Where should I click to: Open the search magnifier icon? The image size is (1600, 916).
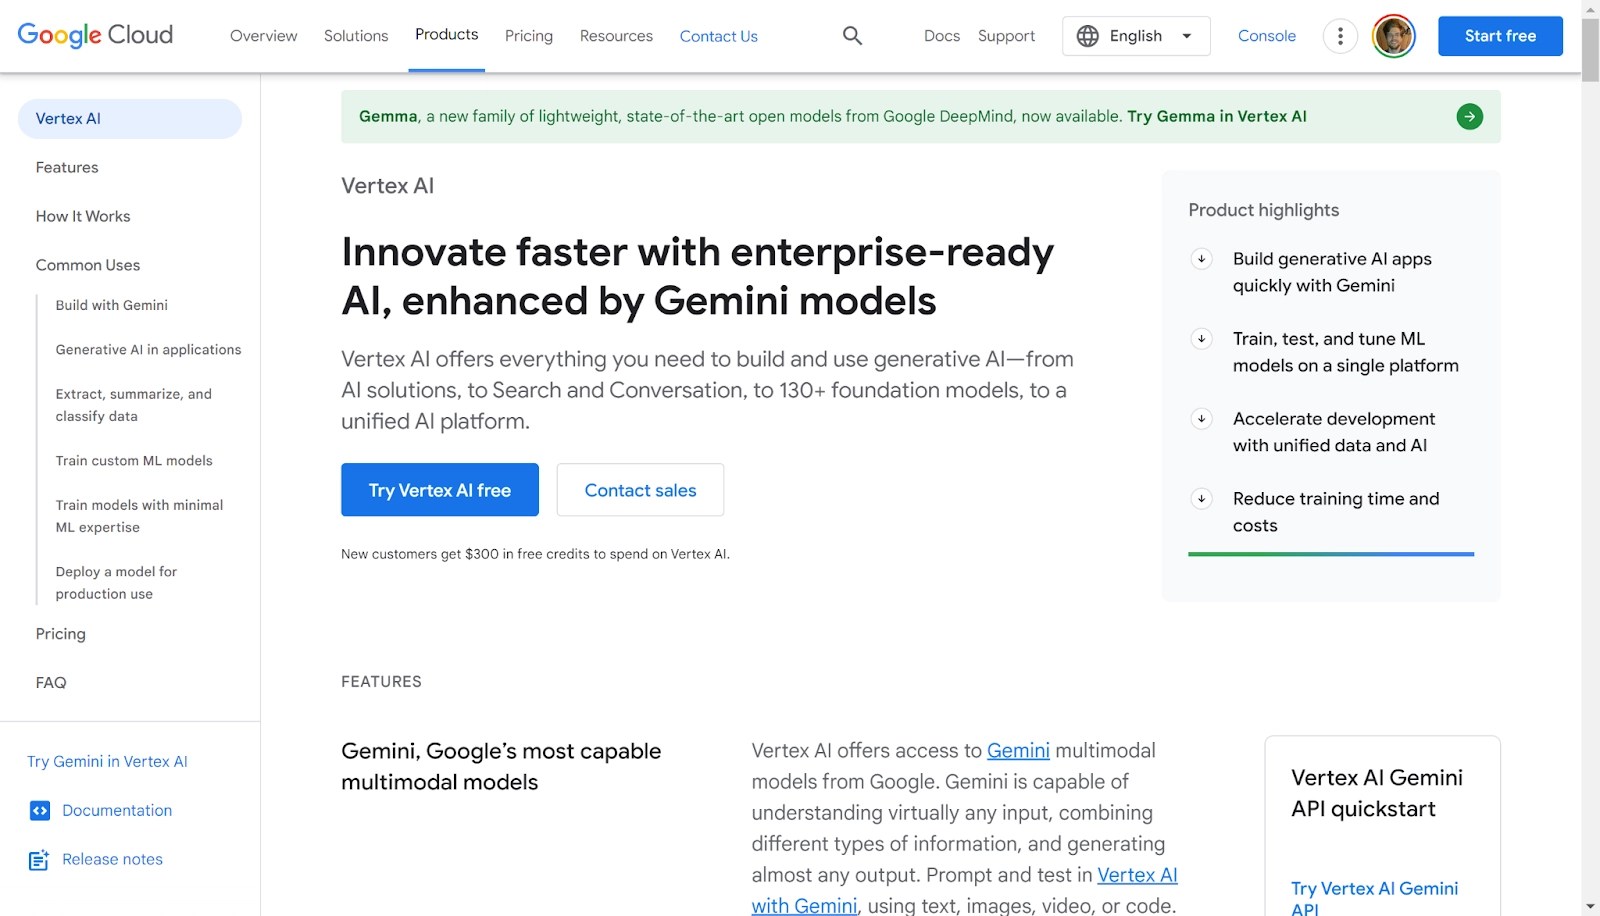click(x=852, y=36)
